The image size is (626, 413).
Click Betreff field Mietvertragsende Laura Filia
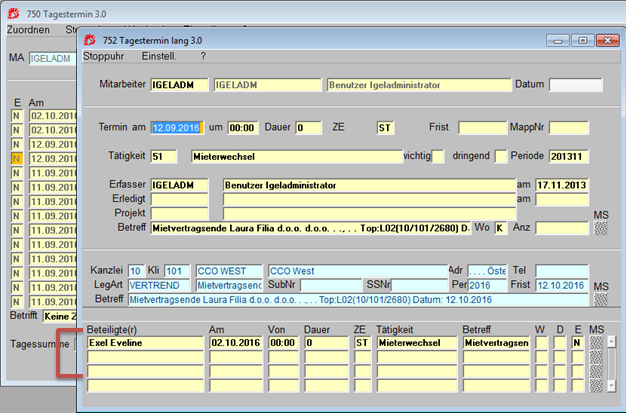(x=311, y=228)
